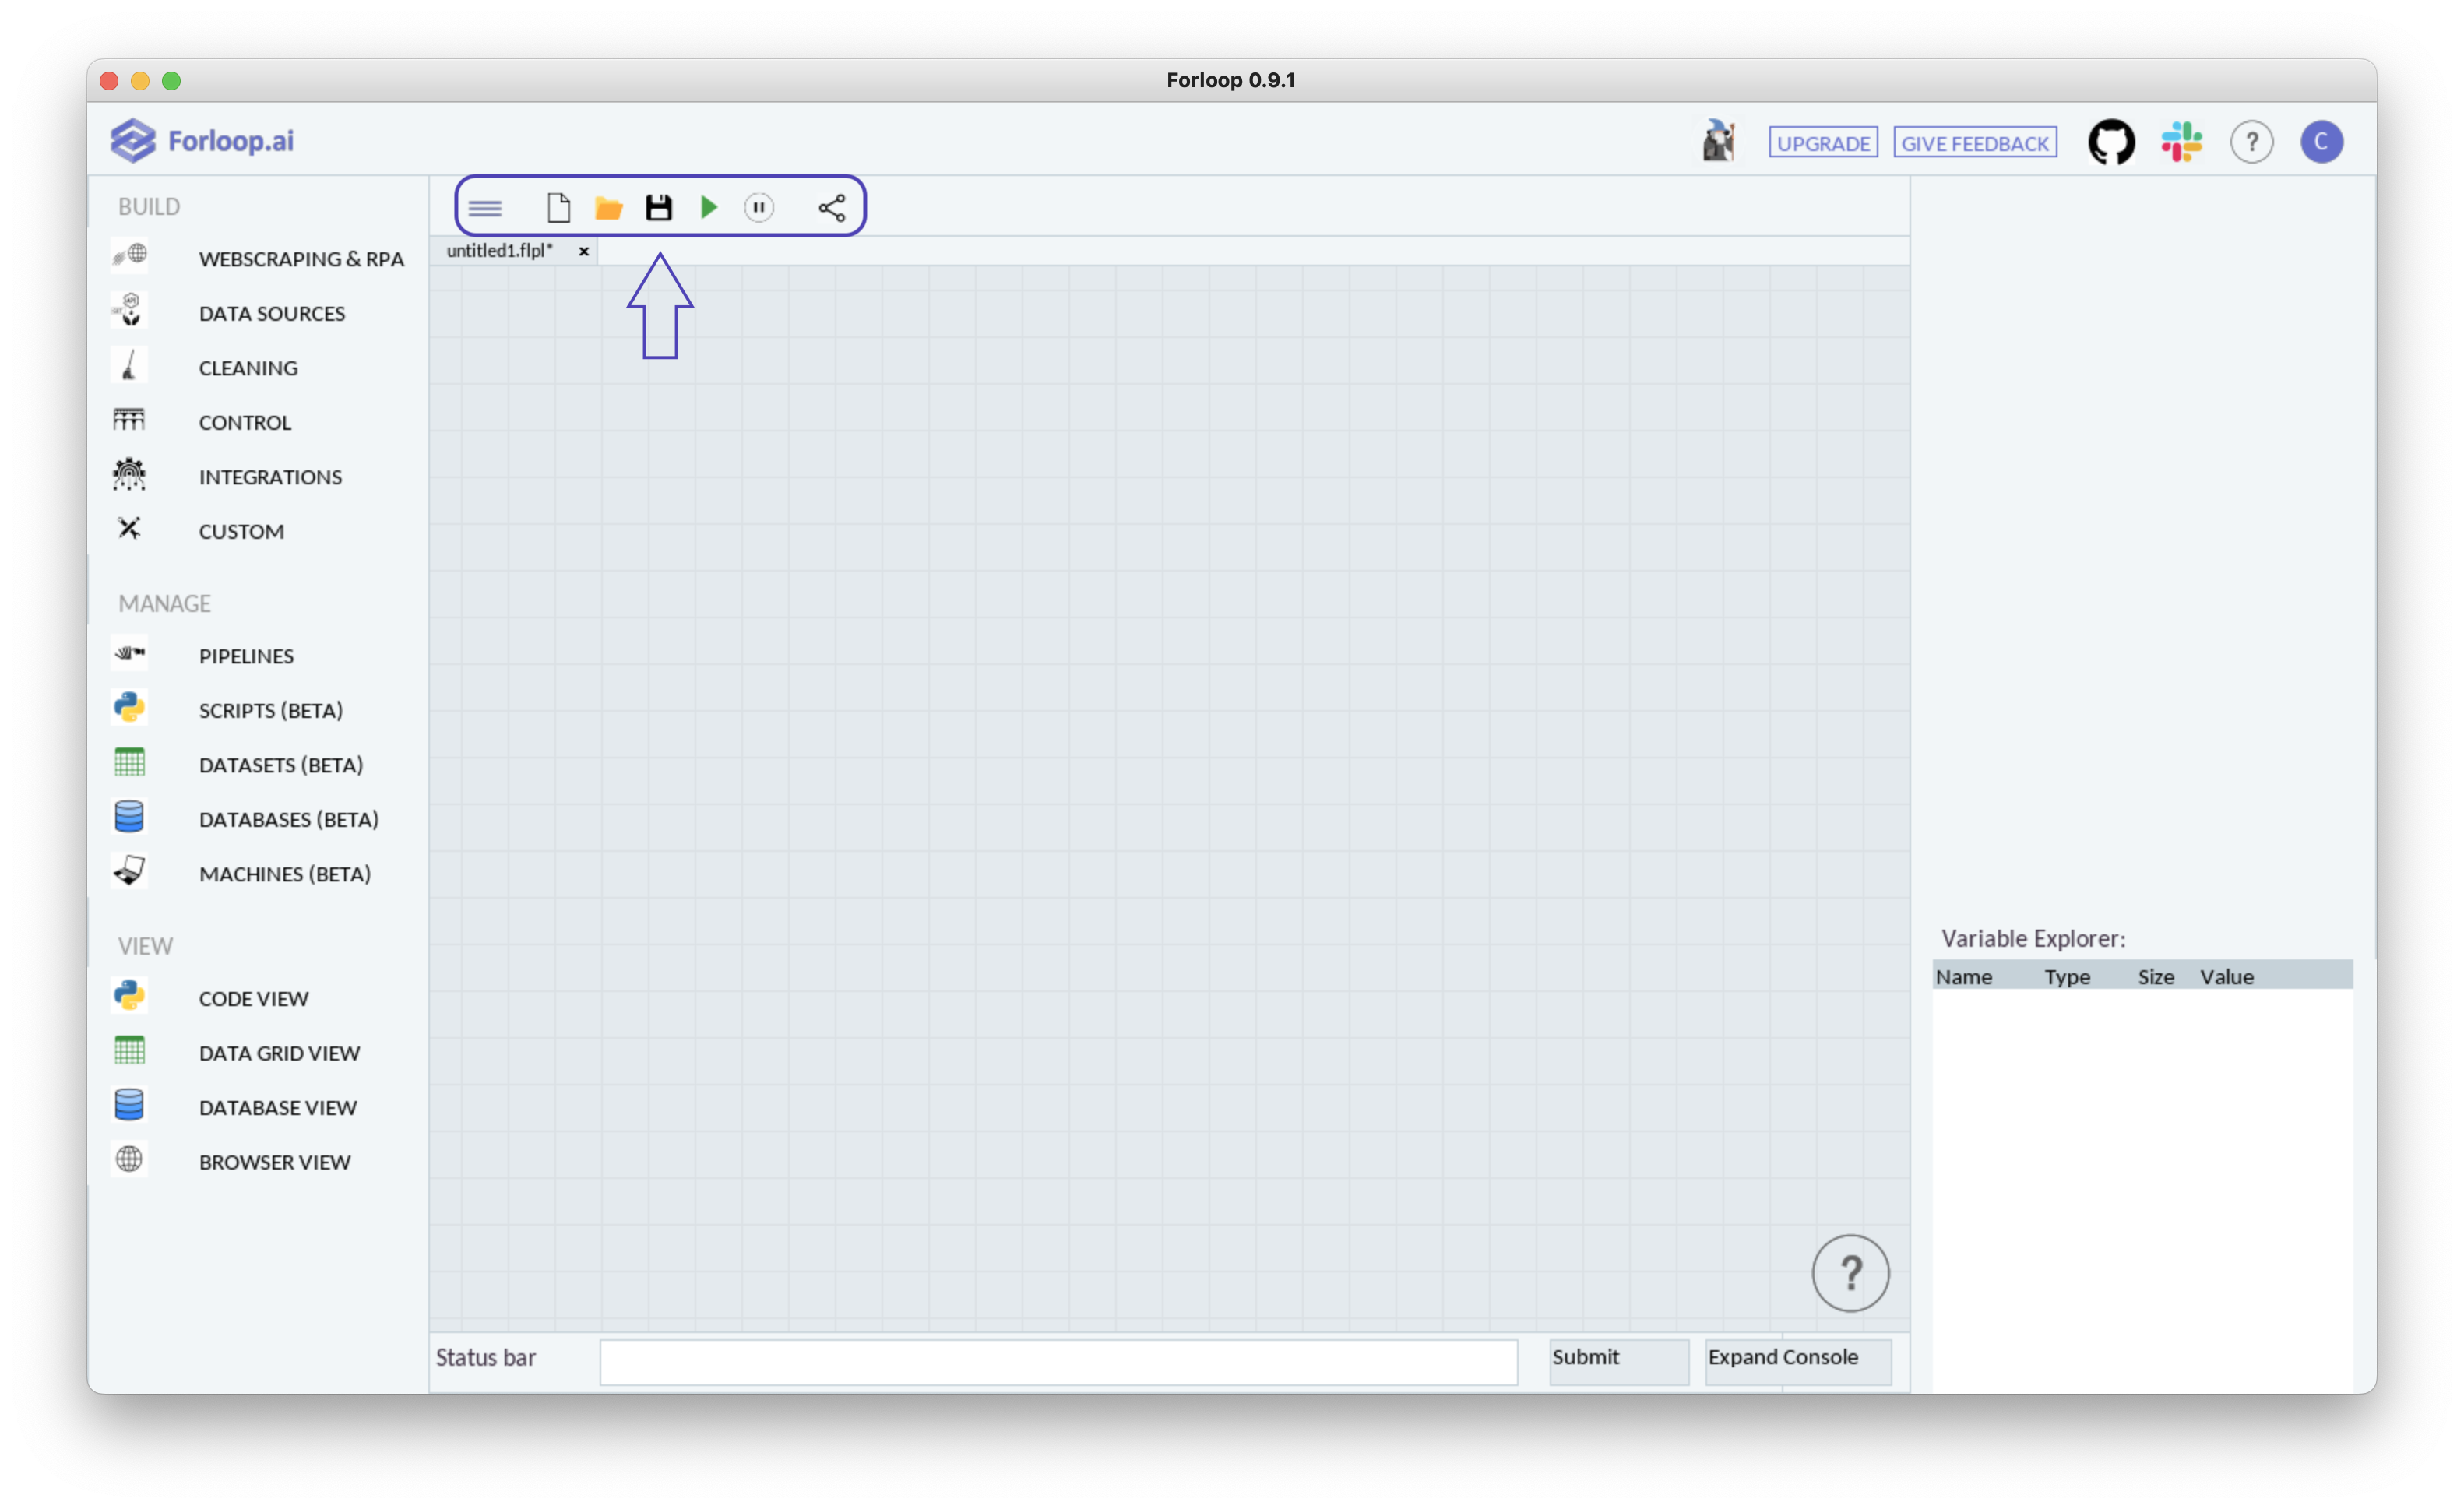2464x1509 pixels.
Task: Run the pipeline with green play button
Action: (x=709, y=207)
